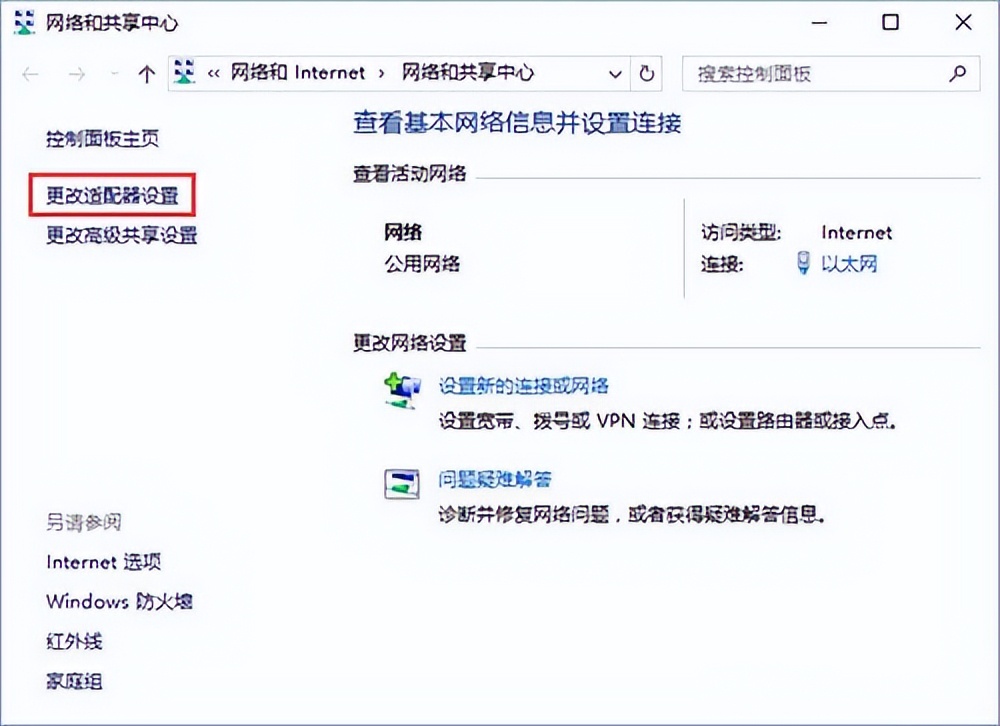Click the troubleshooting icon beside 问题疑难解答

point(401,482)
